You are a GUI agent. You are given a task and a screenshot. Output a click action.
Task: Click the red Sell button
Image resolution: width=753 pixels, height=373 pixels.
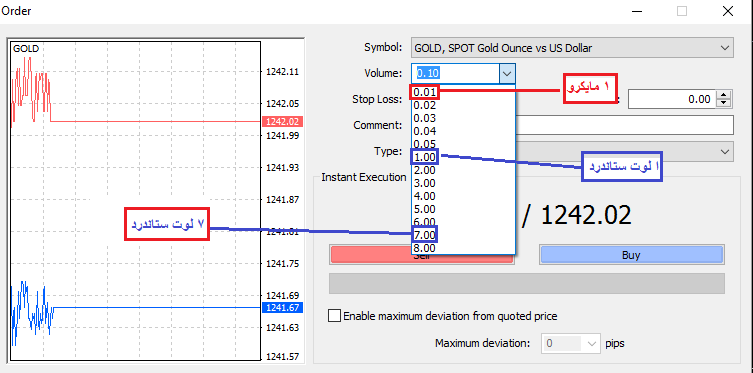[422, 255]
